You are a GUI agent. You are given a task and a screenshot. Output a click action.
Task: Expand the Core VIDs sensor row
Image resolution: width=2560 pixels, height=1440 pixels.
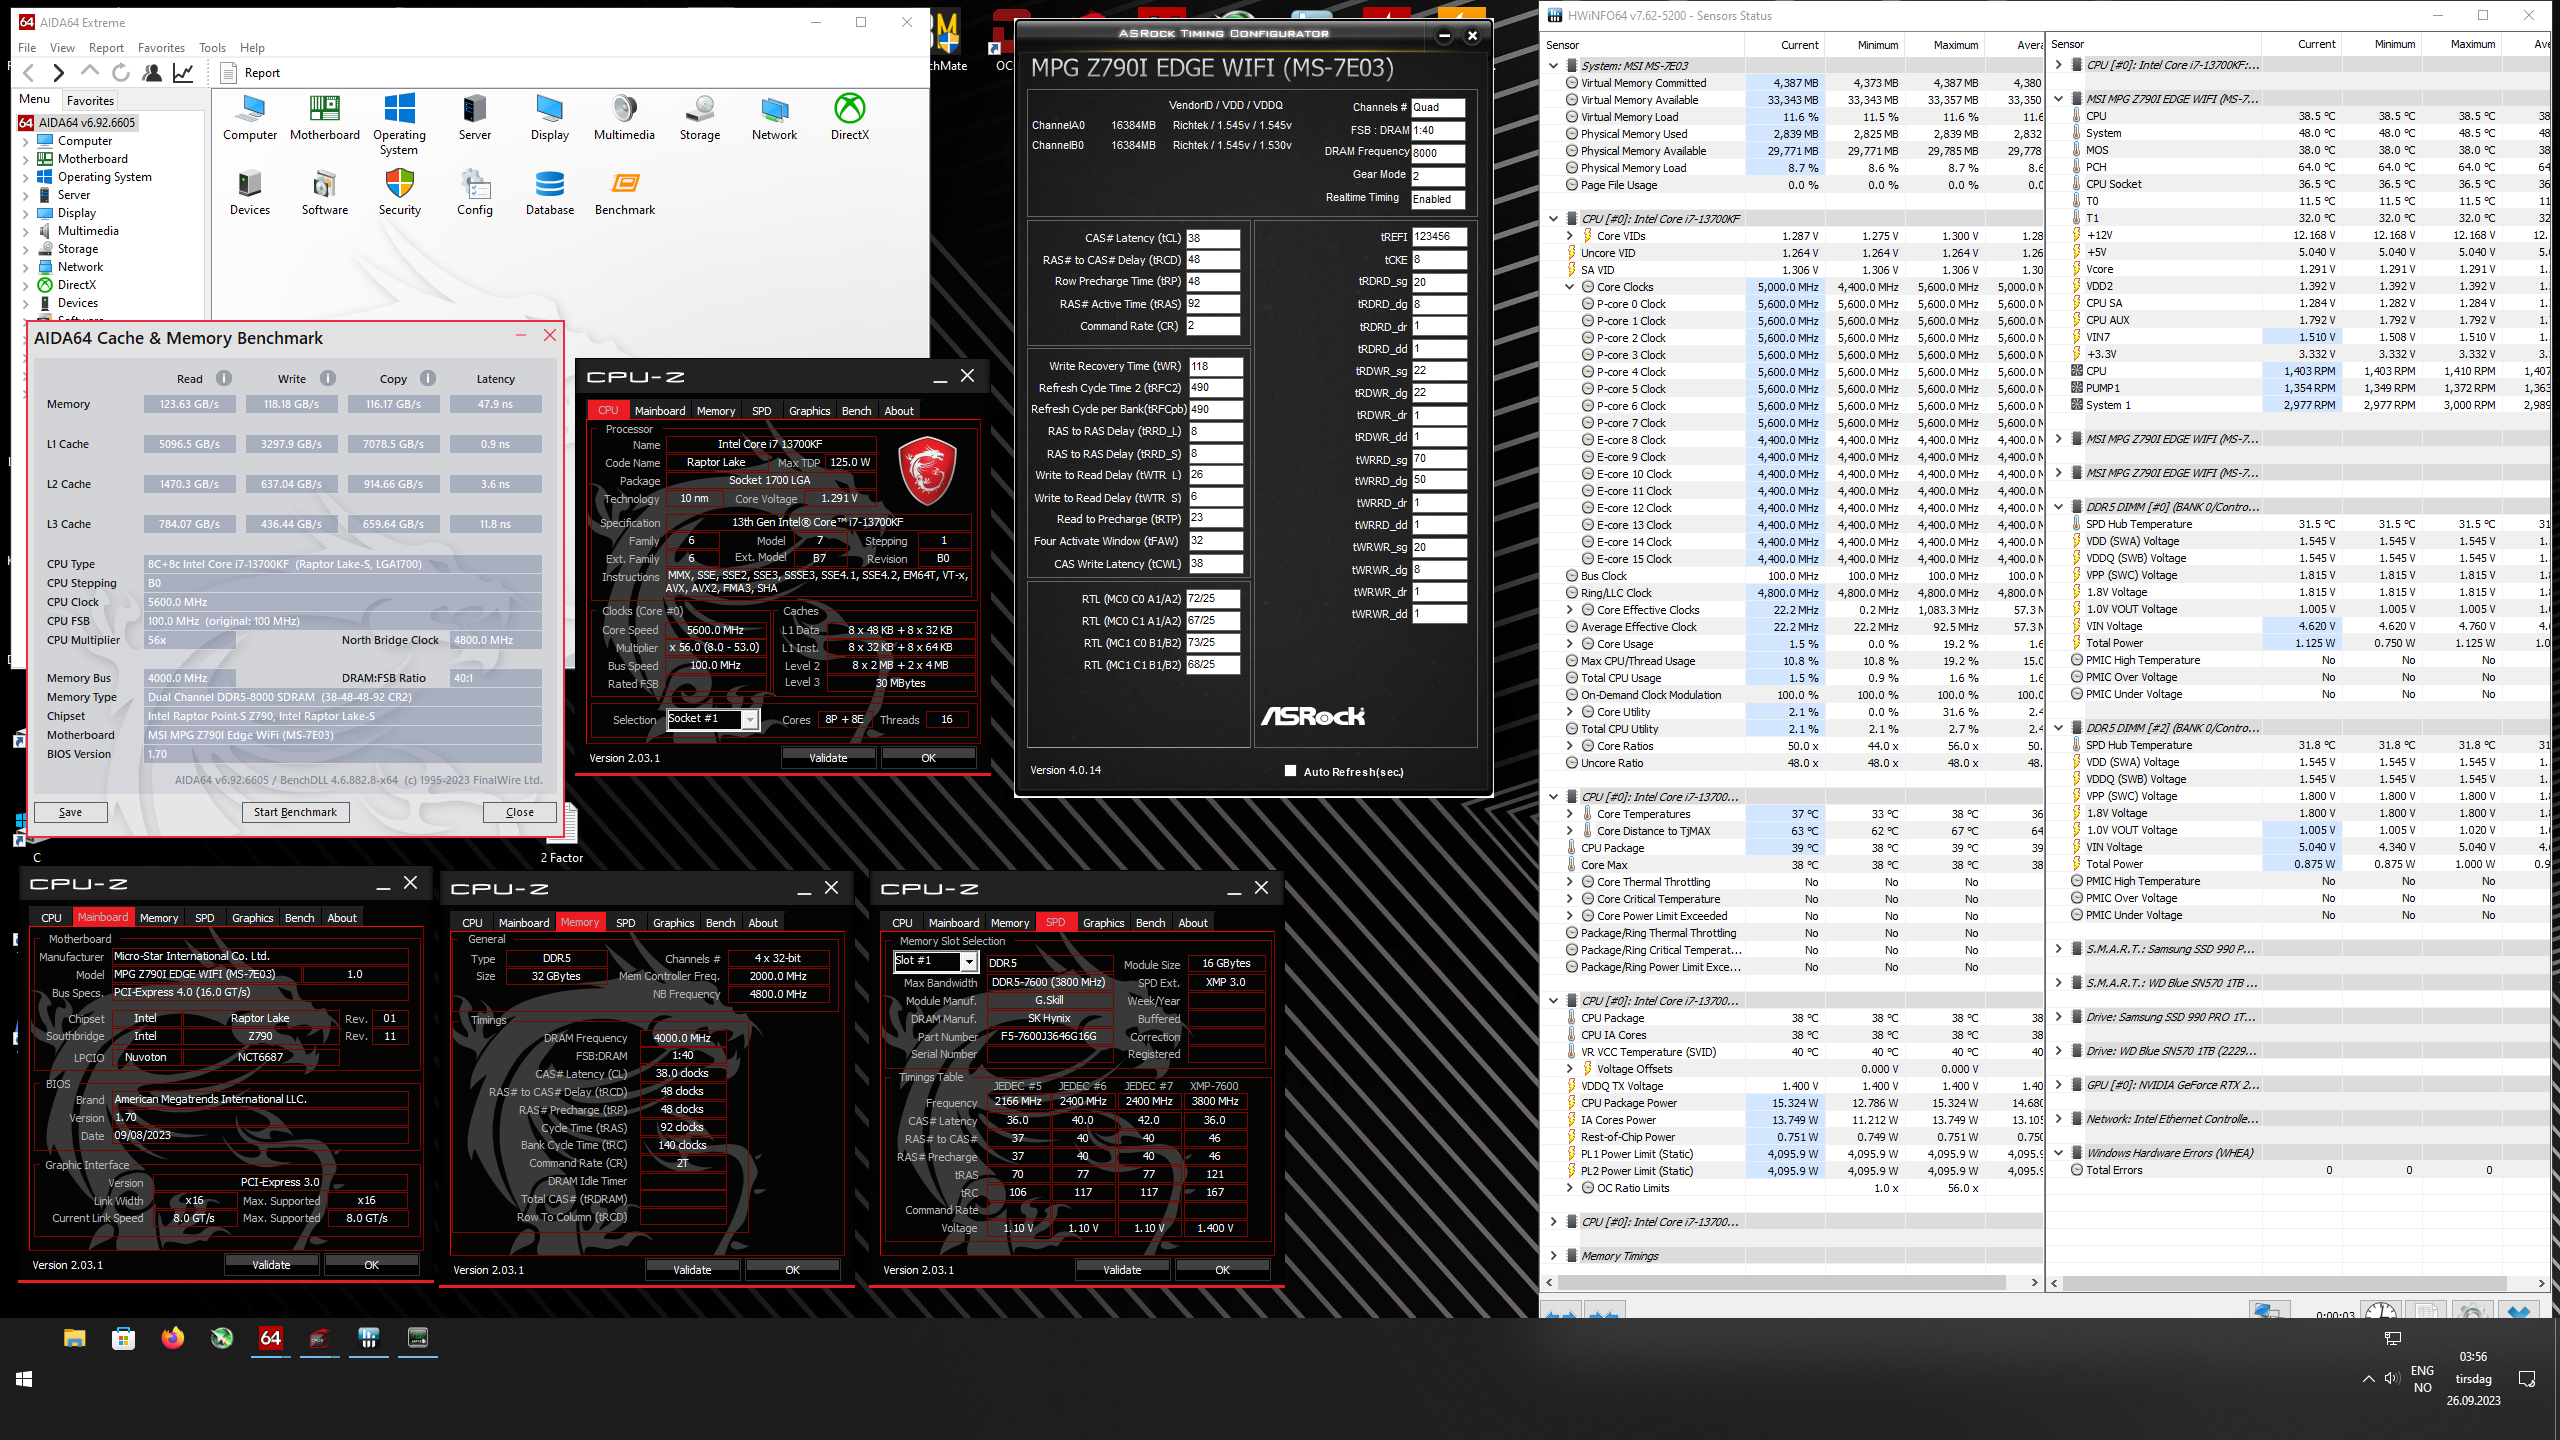click(1570, 236)
